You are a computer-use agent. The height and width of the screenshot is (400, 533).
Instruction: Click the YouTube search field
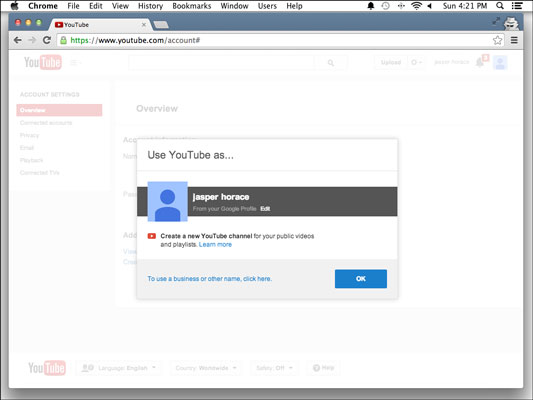coord(221,63)
